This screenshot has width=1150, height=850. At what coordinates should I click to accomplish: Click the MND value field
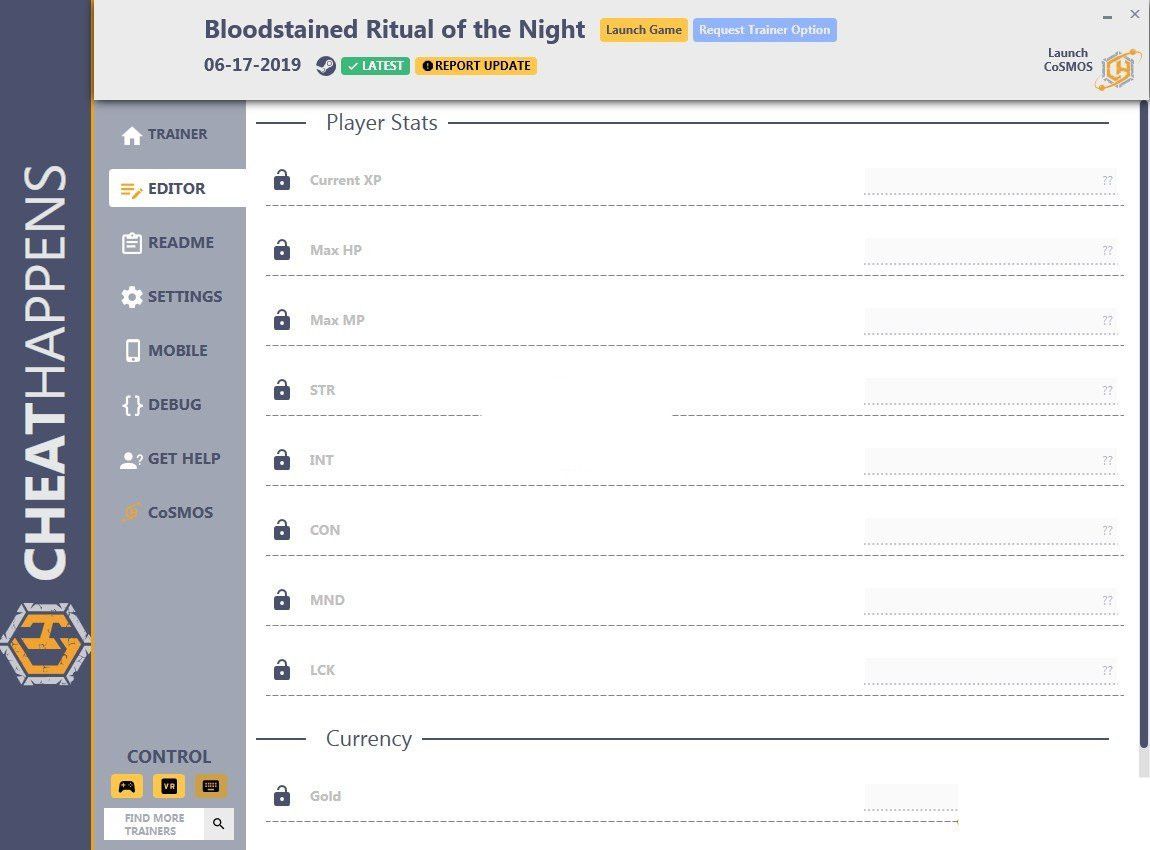tap(990, 601)
